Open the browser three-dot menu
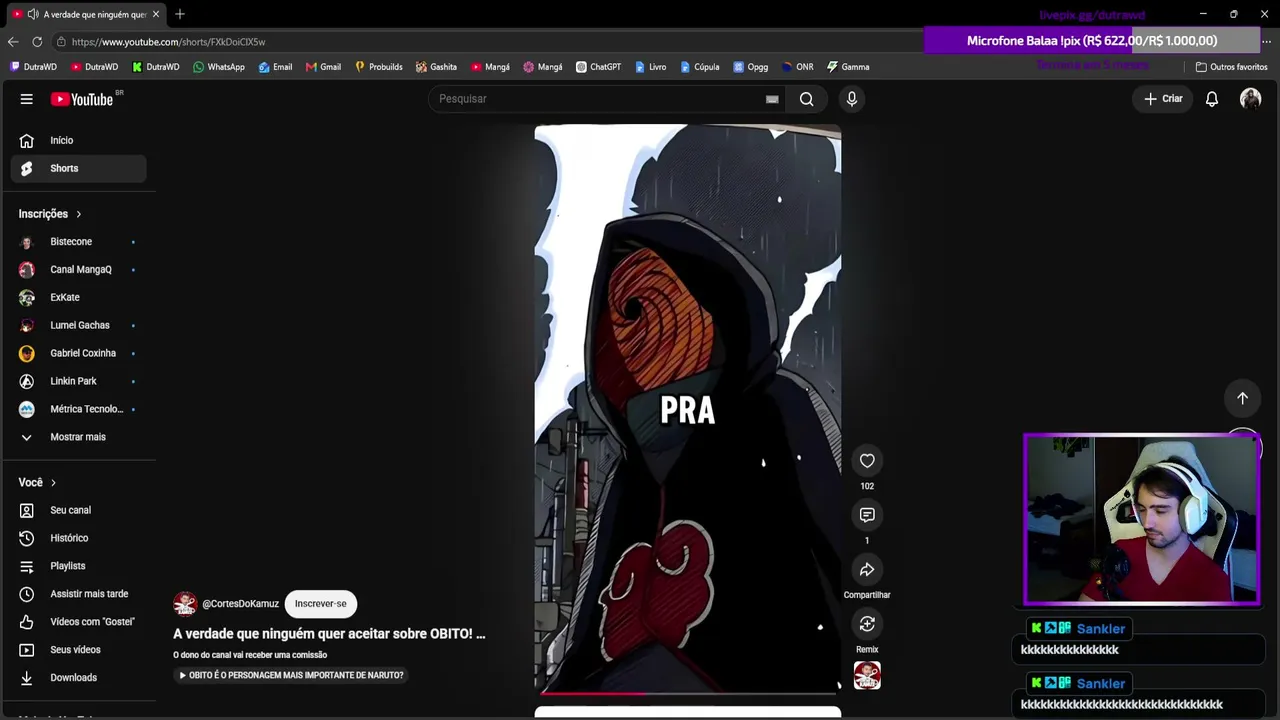The image size is (1280, 720). point(1266,42)
